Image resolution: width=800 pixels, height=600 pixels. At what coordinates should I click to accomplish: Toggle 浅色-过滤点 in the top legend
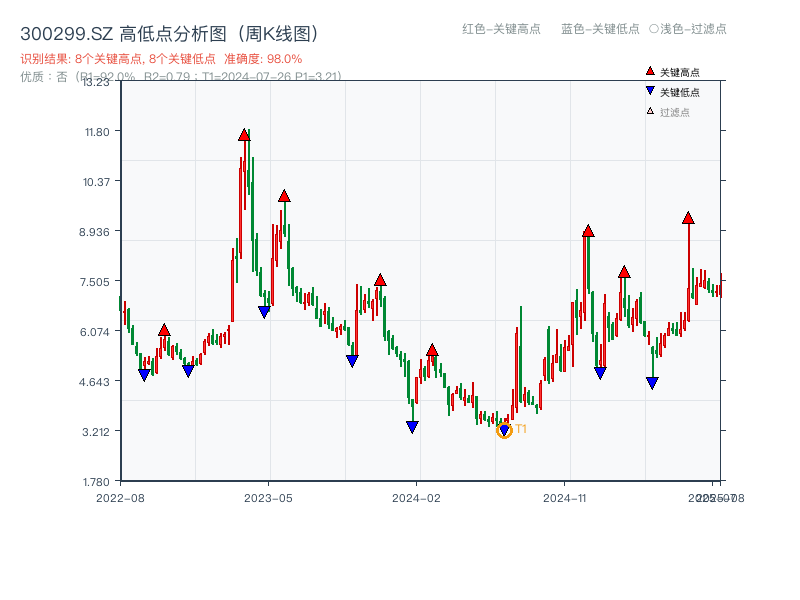point(685,29)
